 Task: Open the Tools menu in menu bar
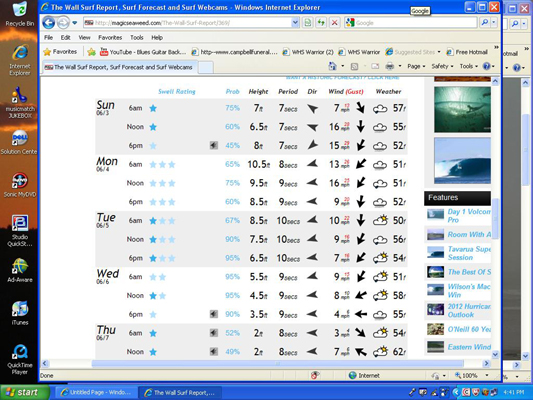click(137, 37)
